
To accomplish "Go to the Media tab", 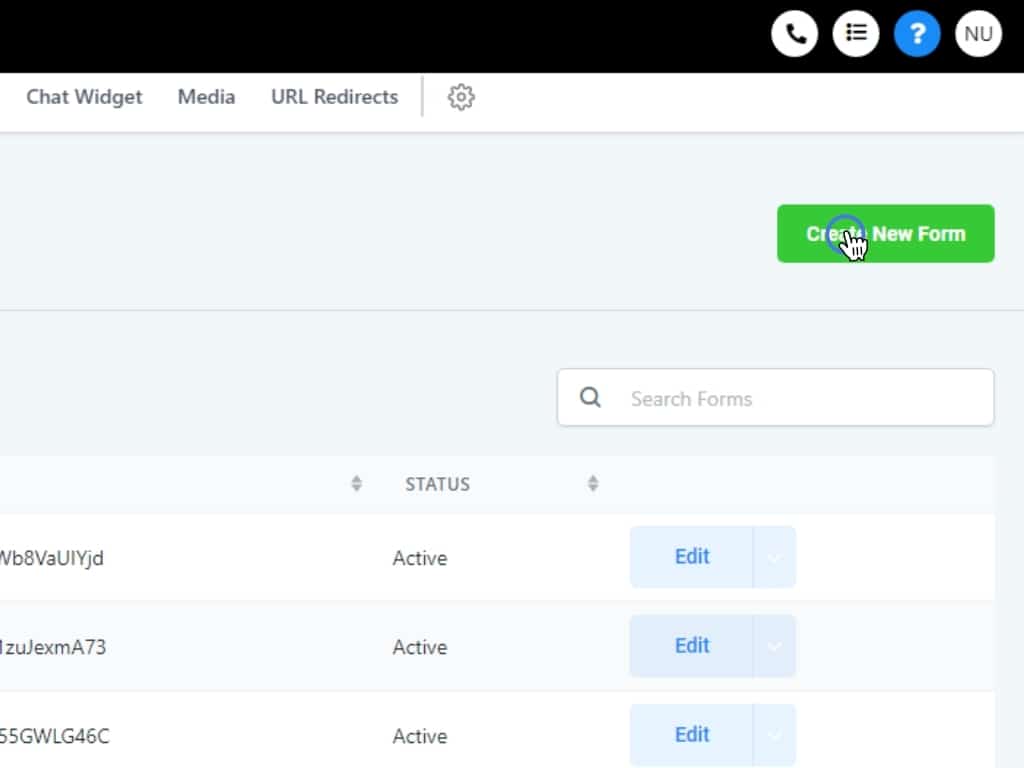I will pos(206,97).
